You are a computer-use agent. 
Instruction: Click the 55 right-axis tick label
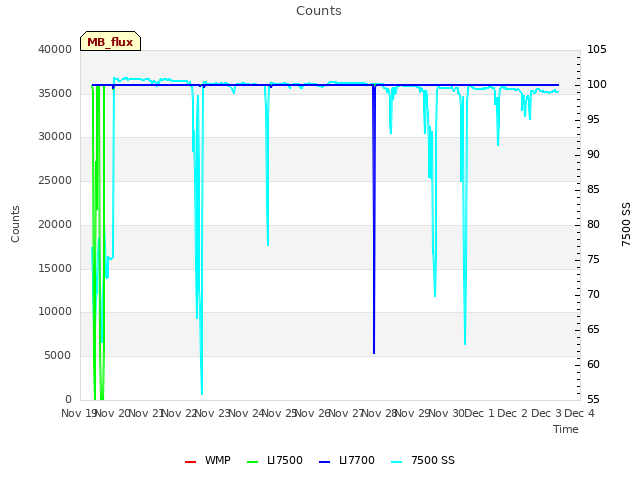593,400
